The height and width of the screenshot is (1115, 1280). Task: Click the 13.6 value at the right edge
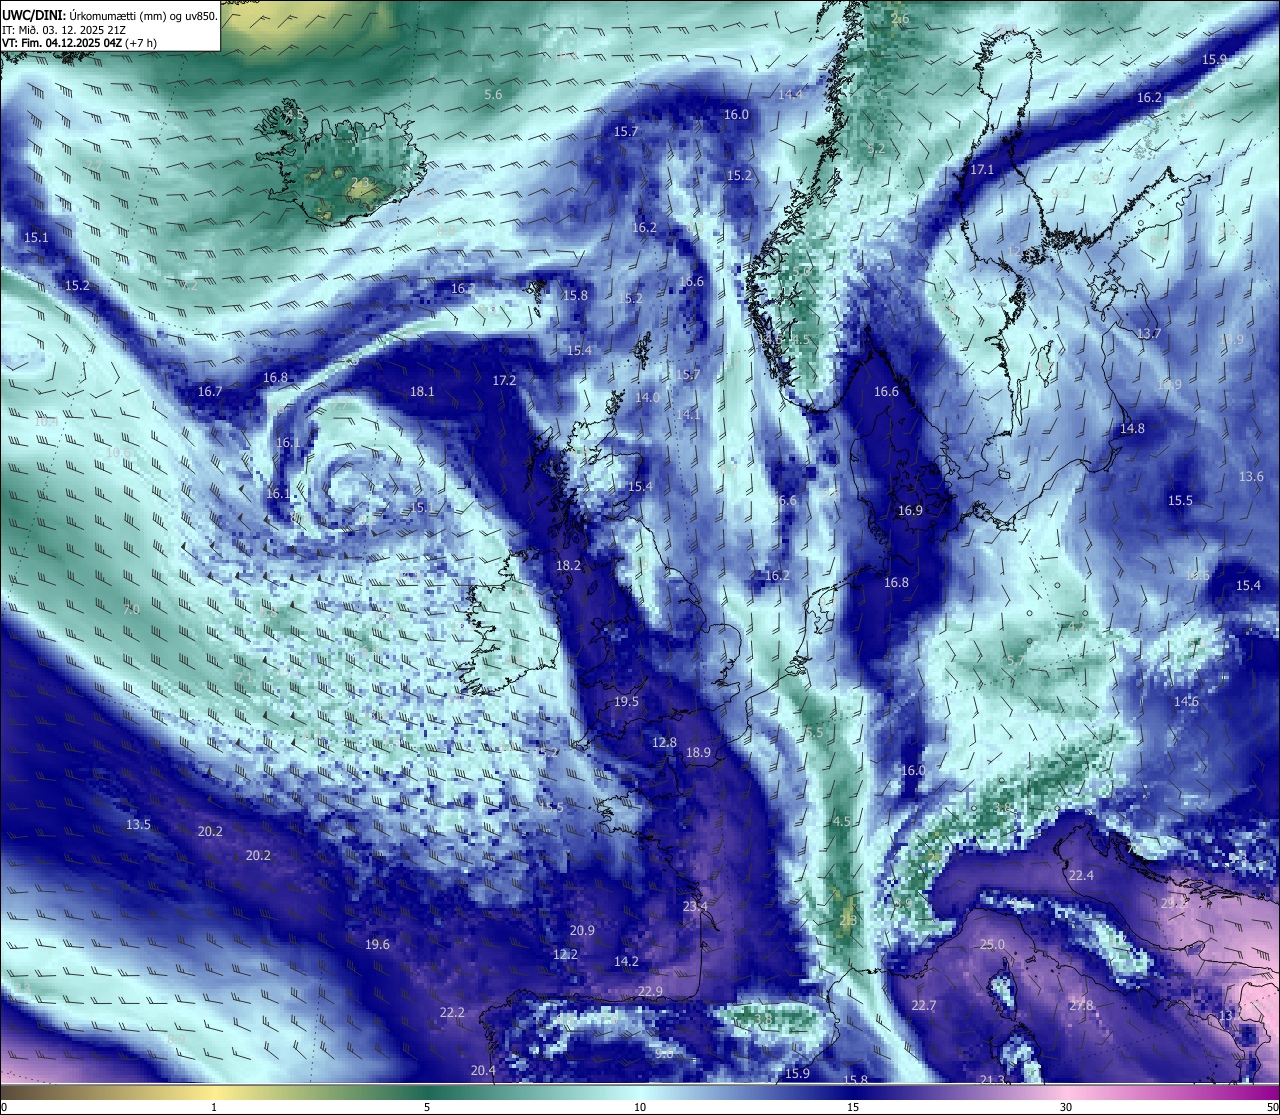[x=1251, y=477]
